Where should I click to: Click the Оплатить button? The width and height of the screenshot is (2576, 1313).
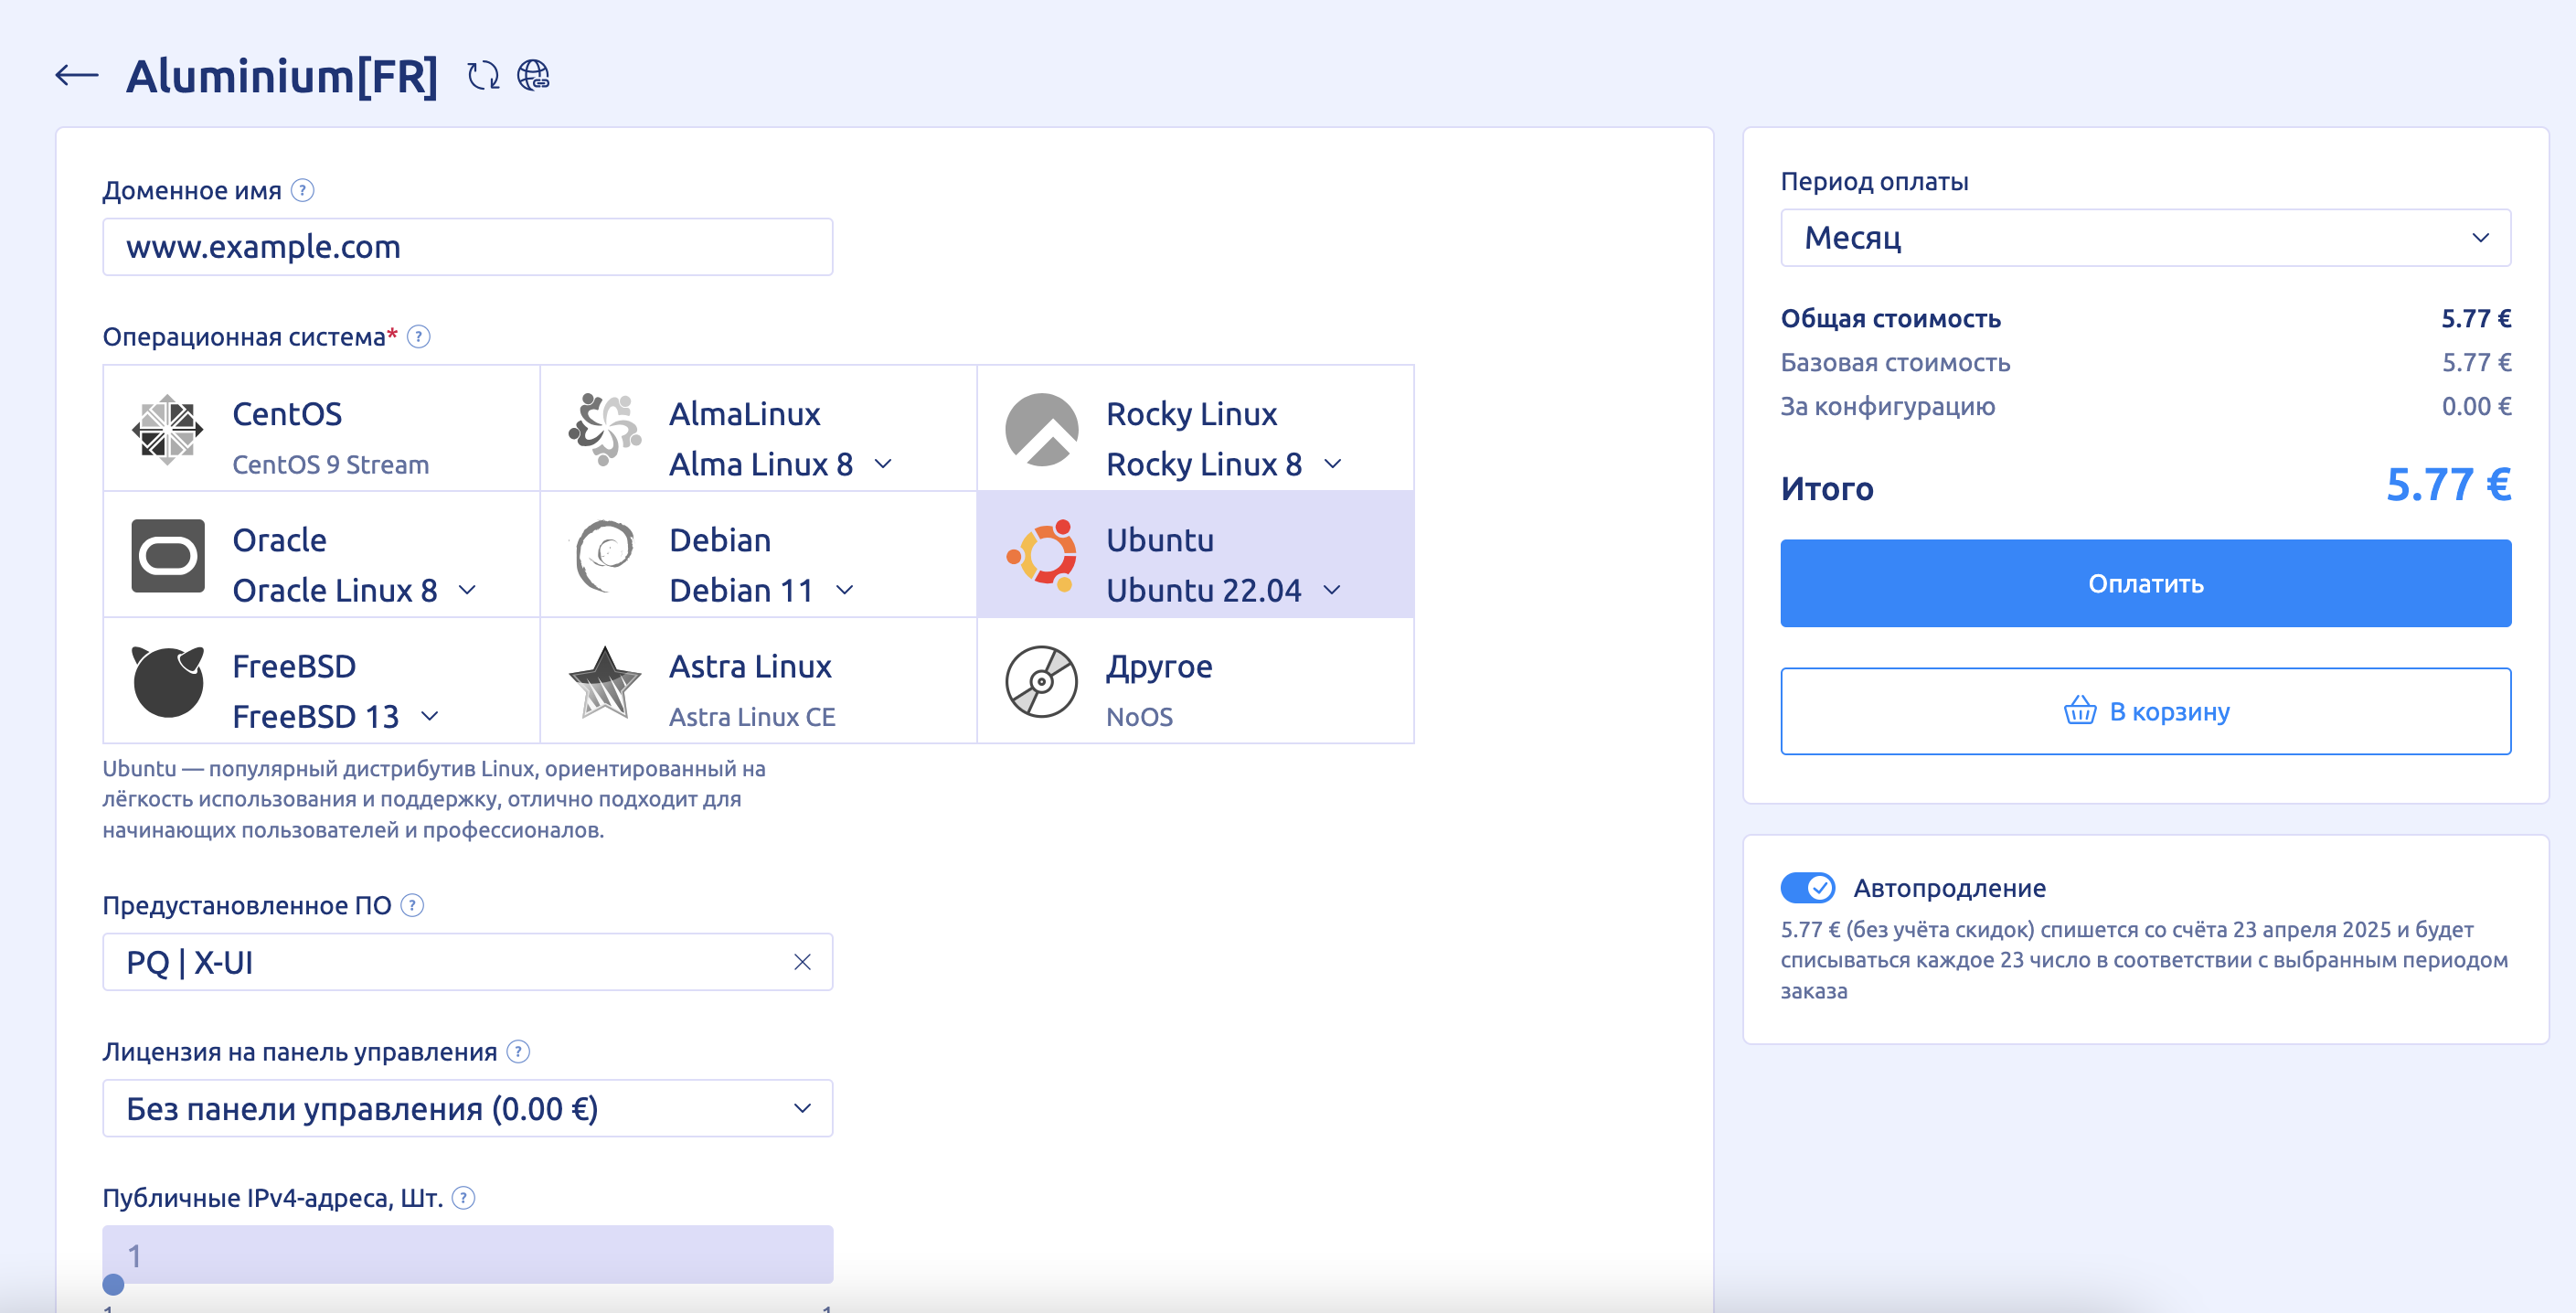(x=2145, y=583)
